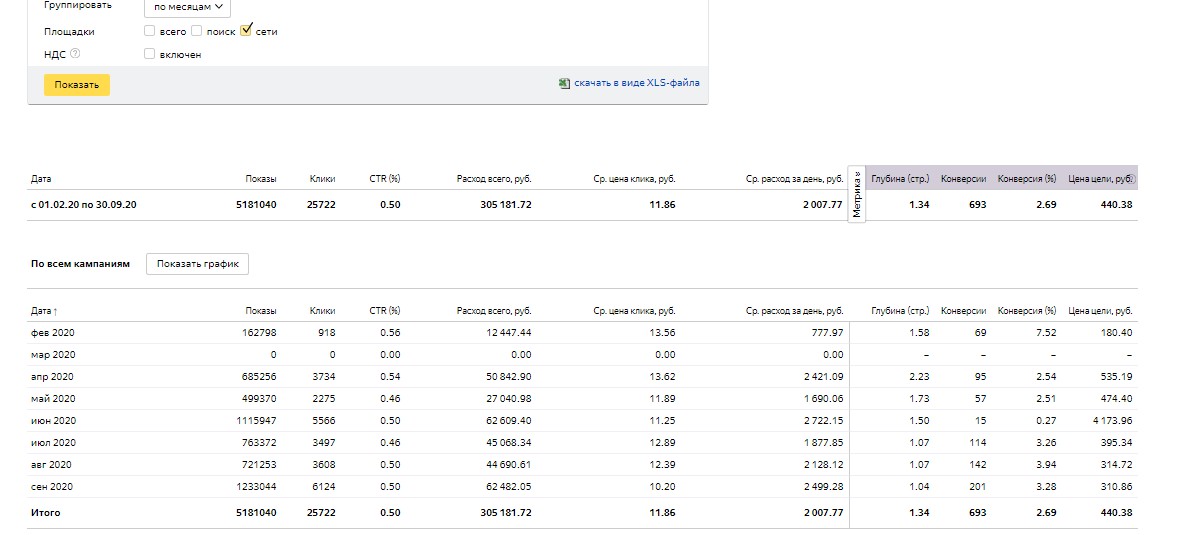Enable the 'всего' checkbox

[x=150, y=31]
